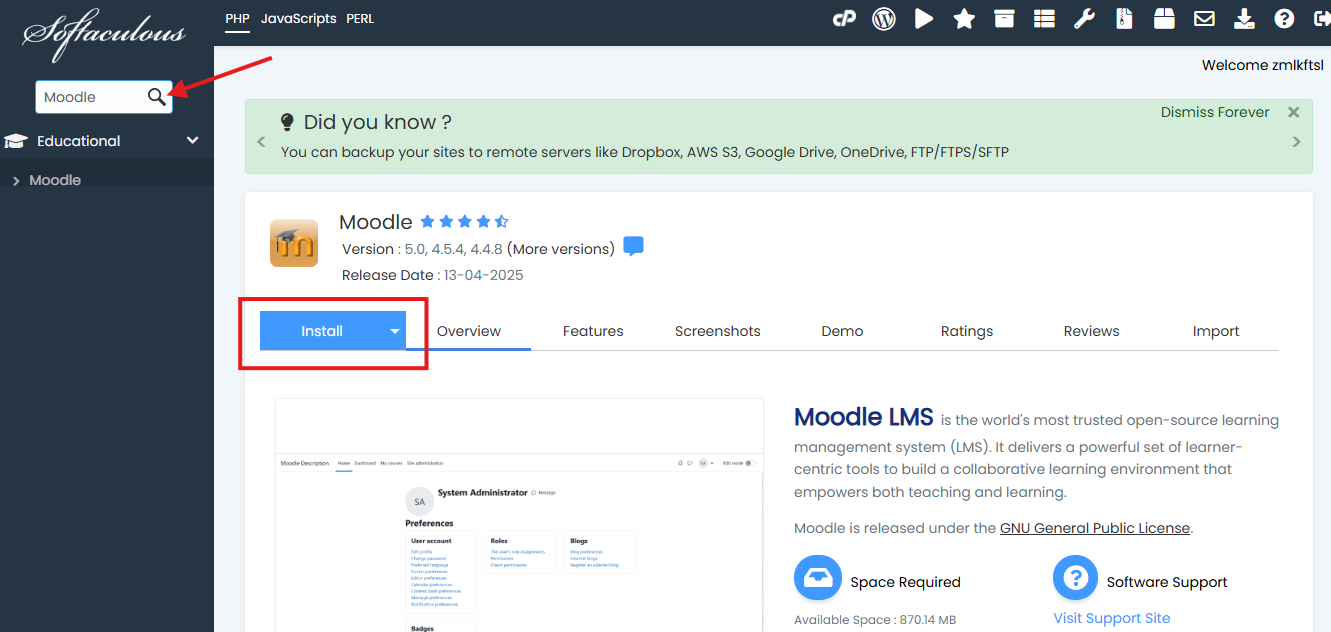Open the Screenshots tab
Image resolution: width=1331 pixels, height=632 pixels.
pos(717,331)
